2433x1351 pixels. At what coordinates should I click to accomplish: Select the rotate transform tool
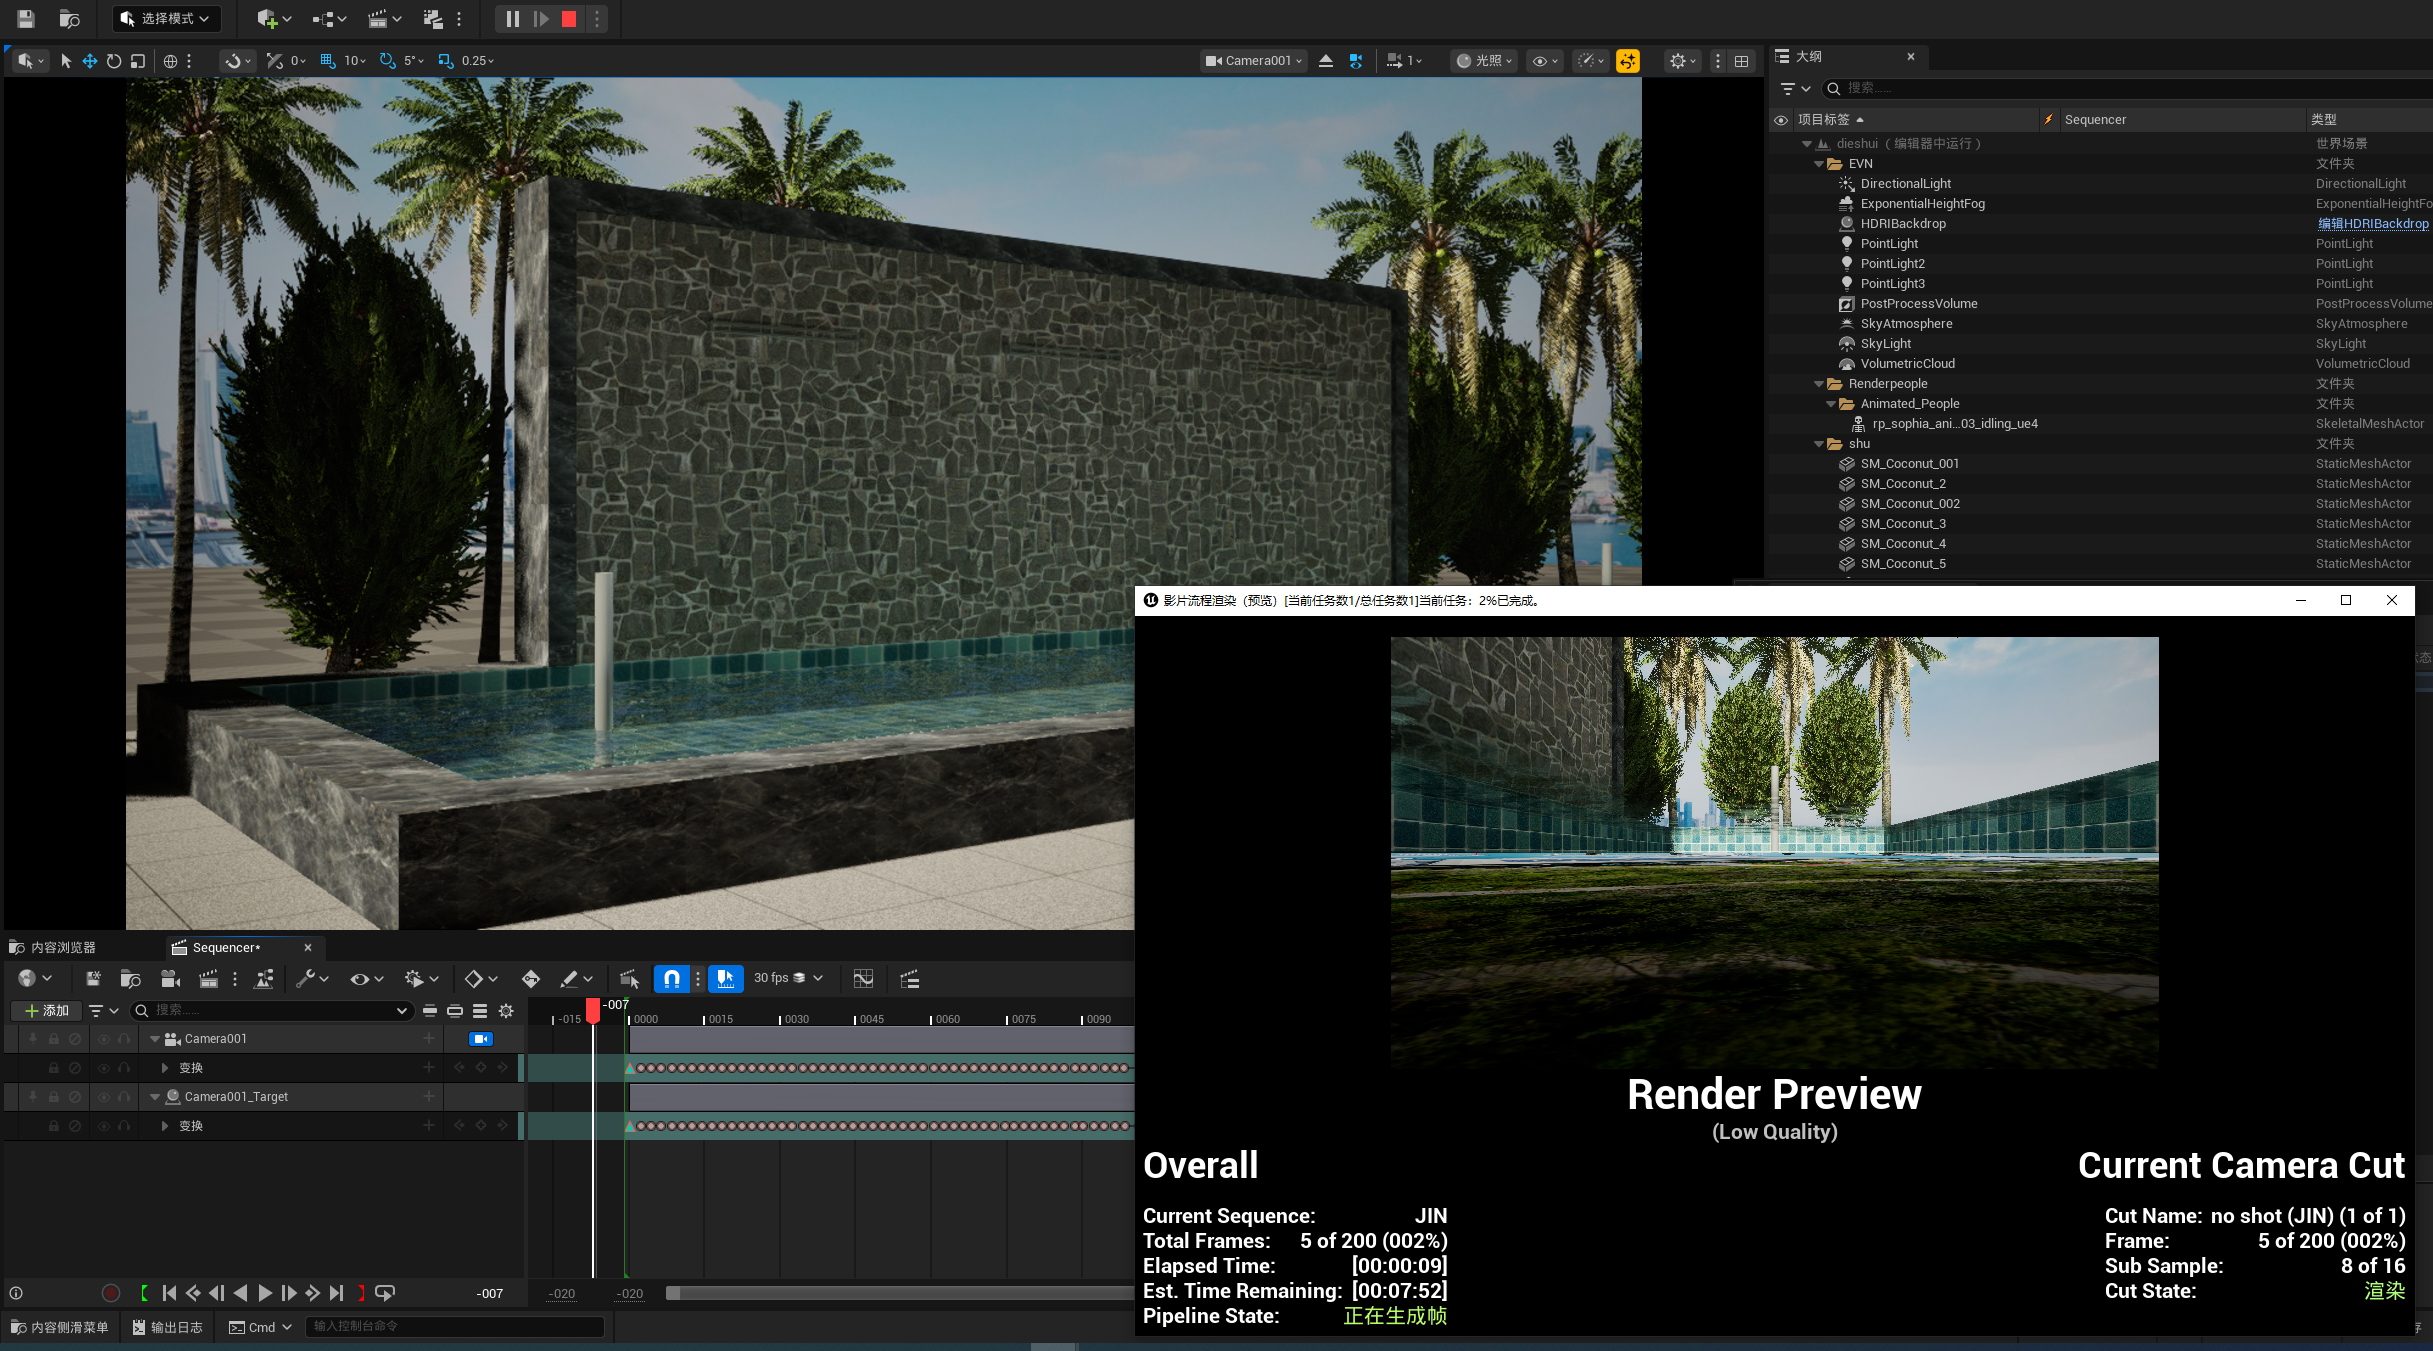pos(114,61)
